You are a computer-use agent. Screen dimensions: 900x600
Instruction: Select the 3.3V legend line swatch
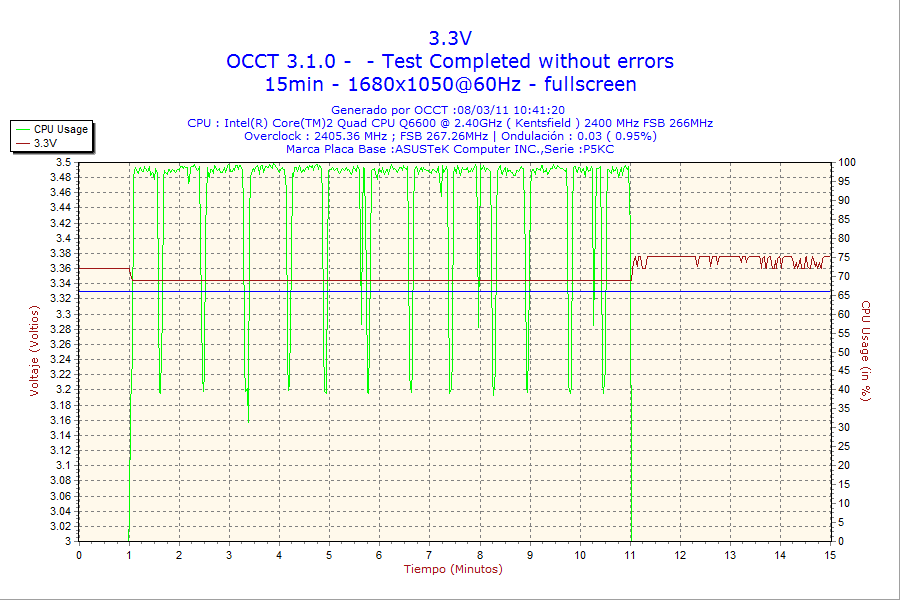pyautogui.click(x=23, y=143)
